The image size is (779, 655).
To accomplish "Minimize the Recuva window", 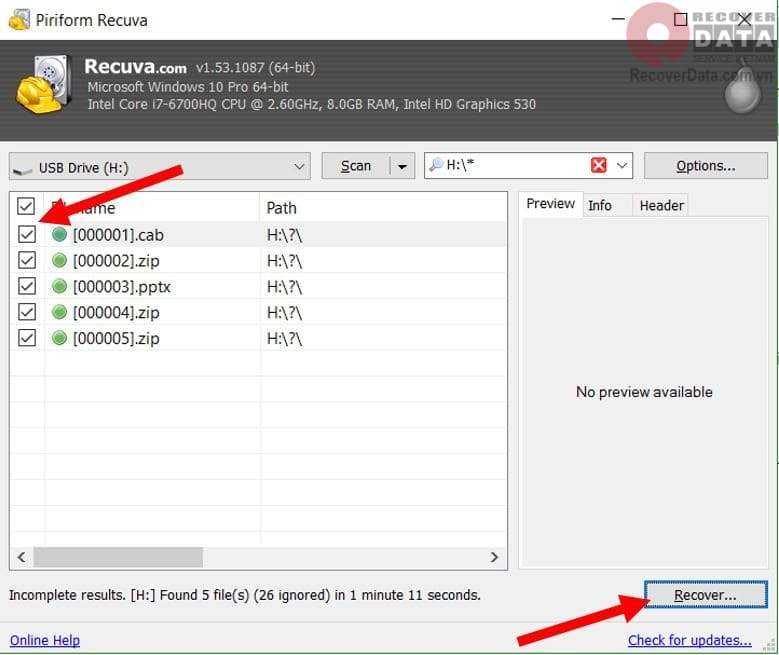I will click(x=618, y=19).
